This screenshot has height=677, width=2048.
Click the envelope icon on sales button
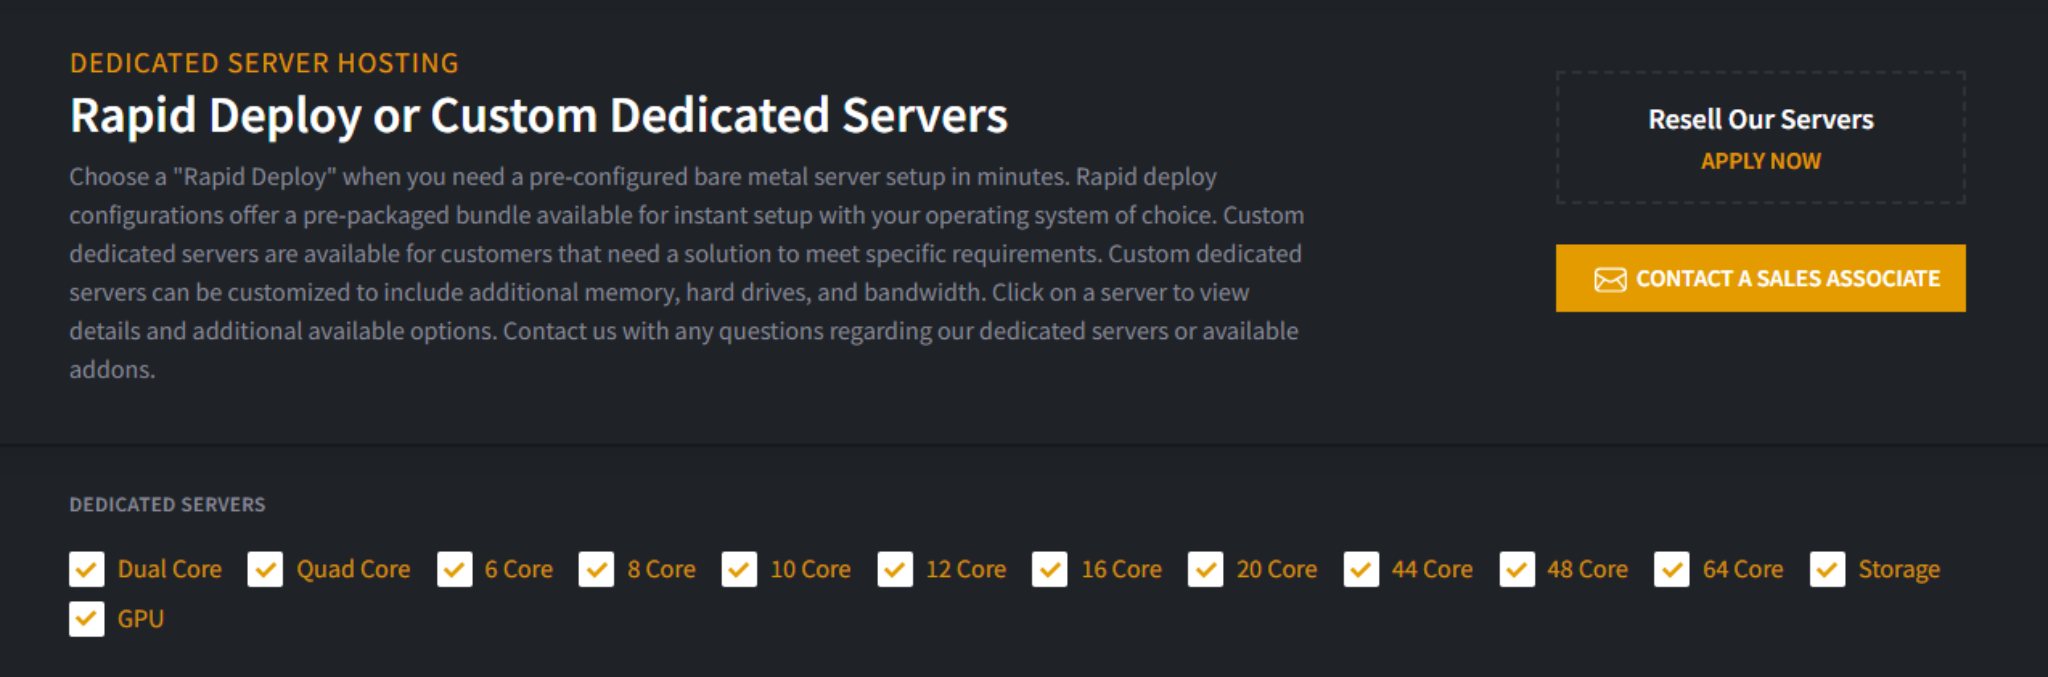click(x=1610, y=279)
